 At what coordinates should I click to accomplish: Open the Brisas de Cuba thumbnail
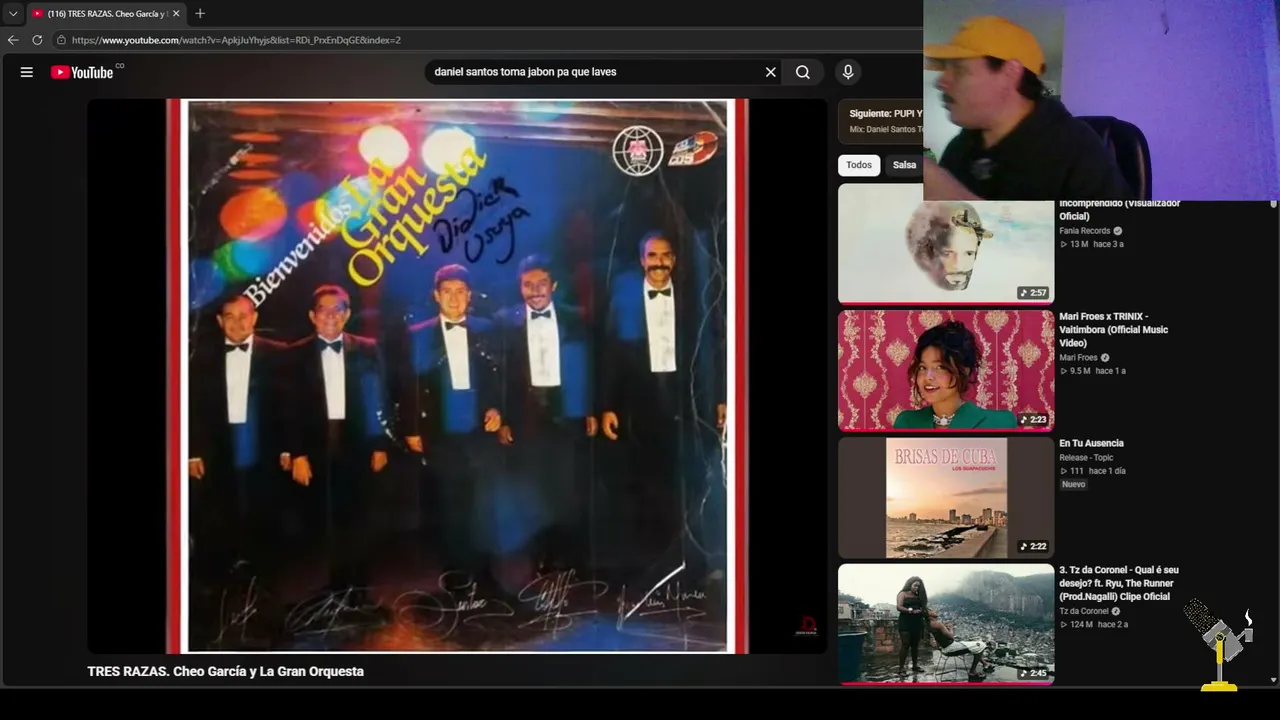946,497
